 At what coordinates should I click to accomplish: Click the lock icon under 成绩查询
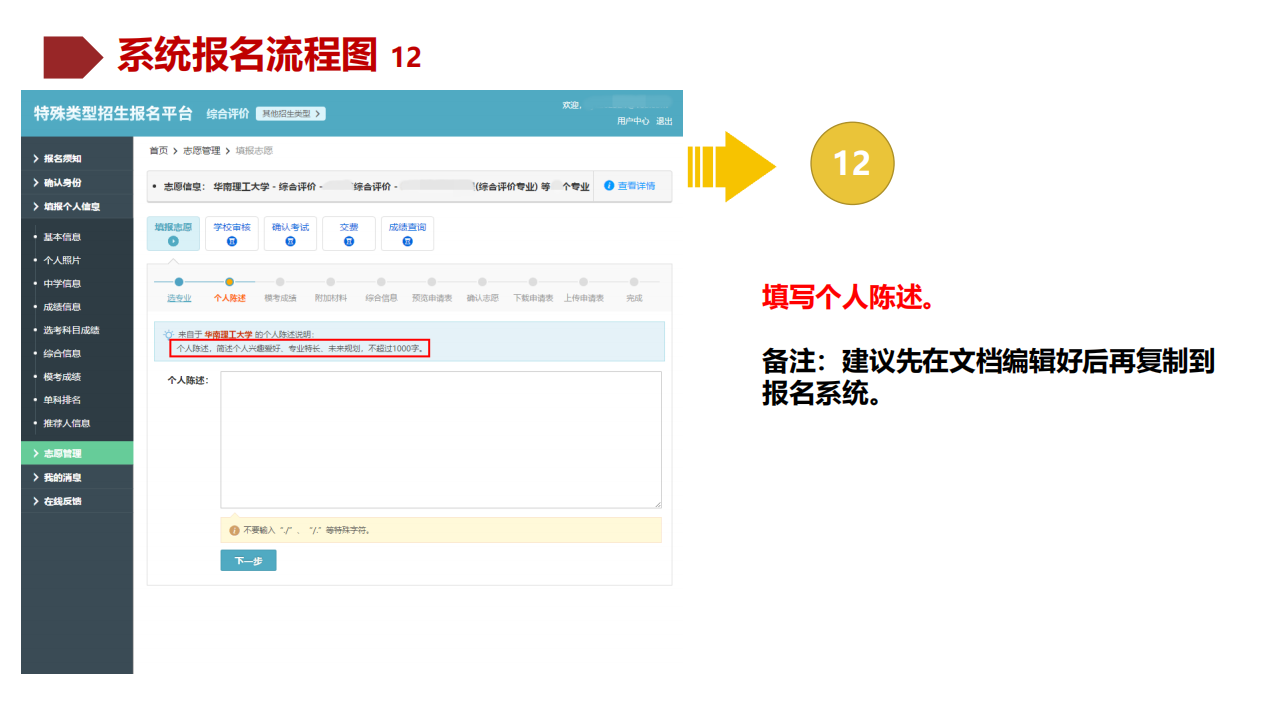click(407, 241)
